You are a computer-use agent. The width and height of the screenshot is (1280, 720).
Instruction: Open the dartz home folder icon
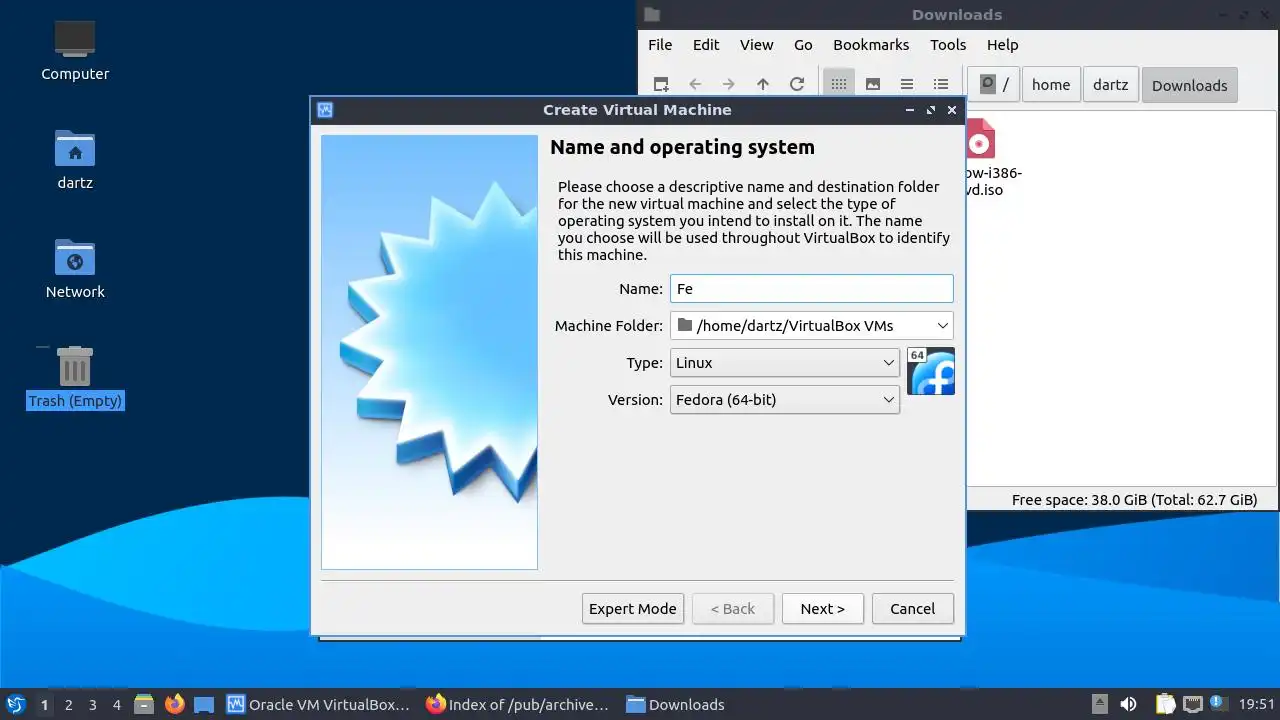coord(75,149)
